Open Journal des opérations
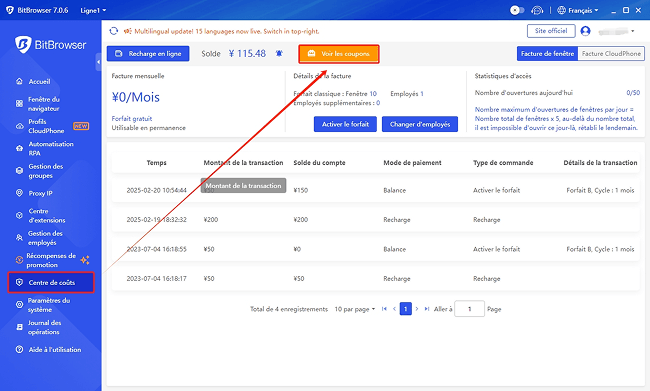 click(44, 328)
